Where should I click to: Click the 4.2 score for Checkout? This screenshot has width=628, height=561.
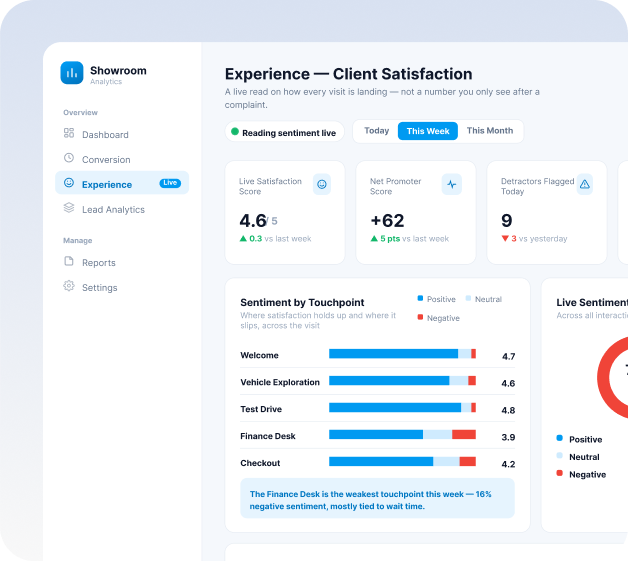508,464
